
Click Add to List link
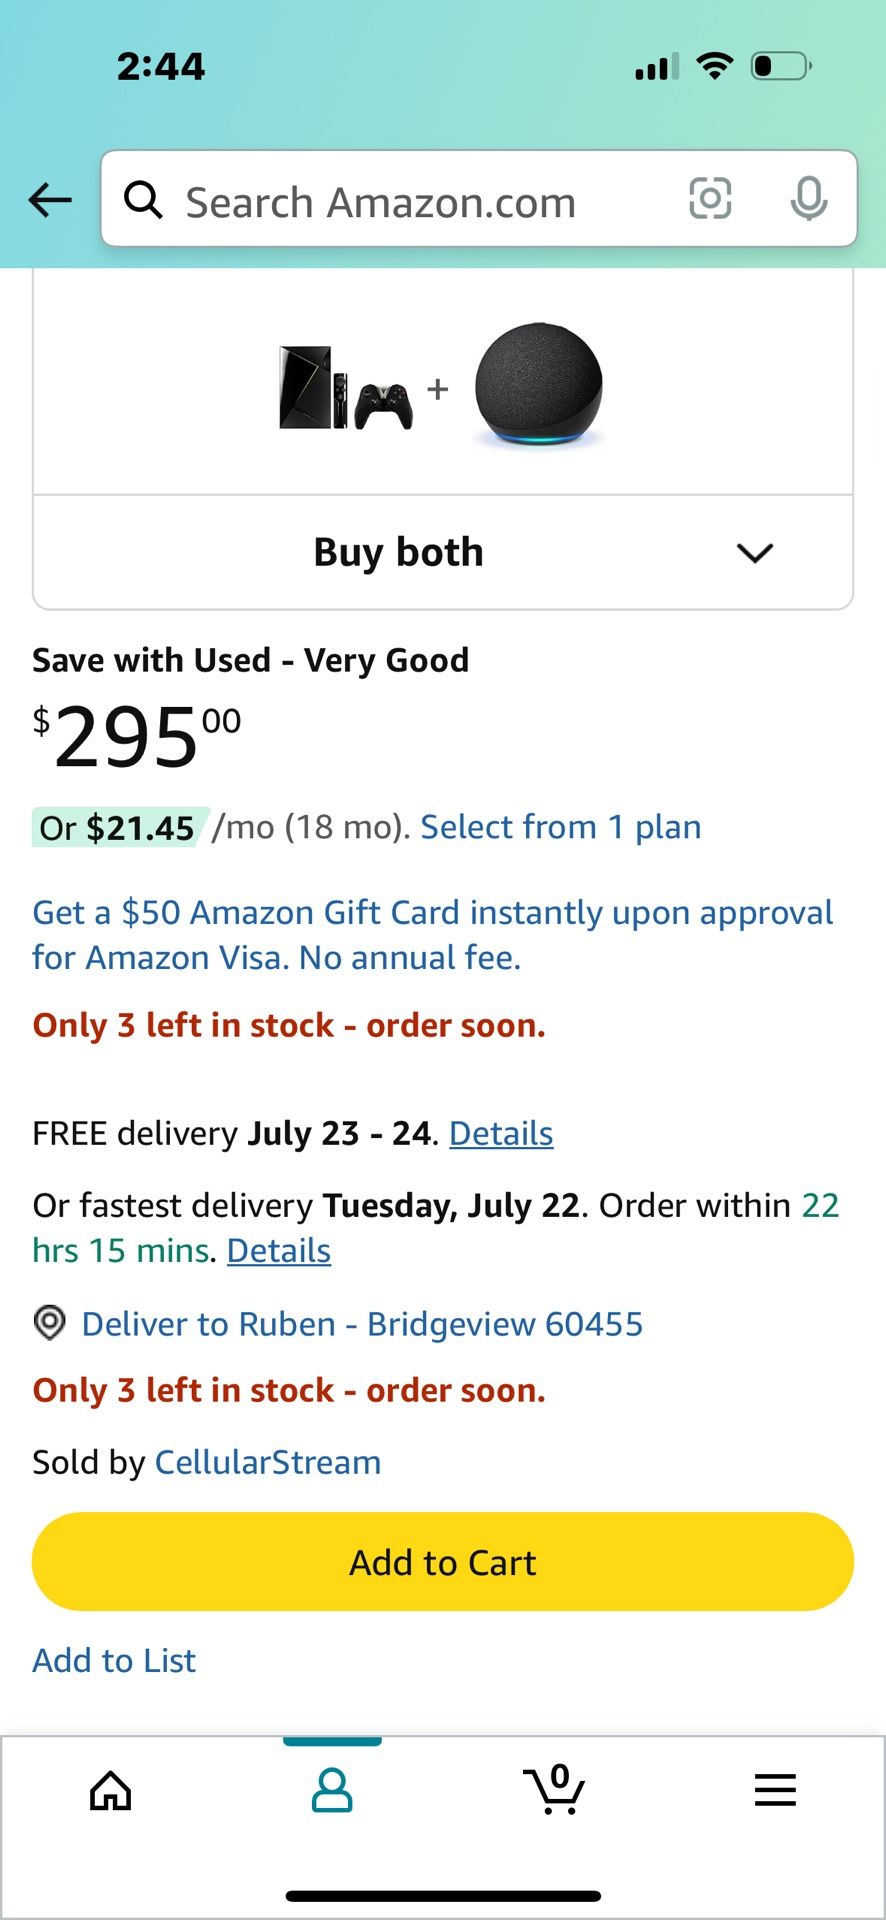point(114,1661)
